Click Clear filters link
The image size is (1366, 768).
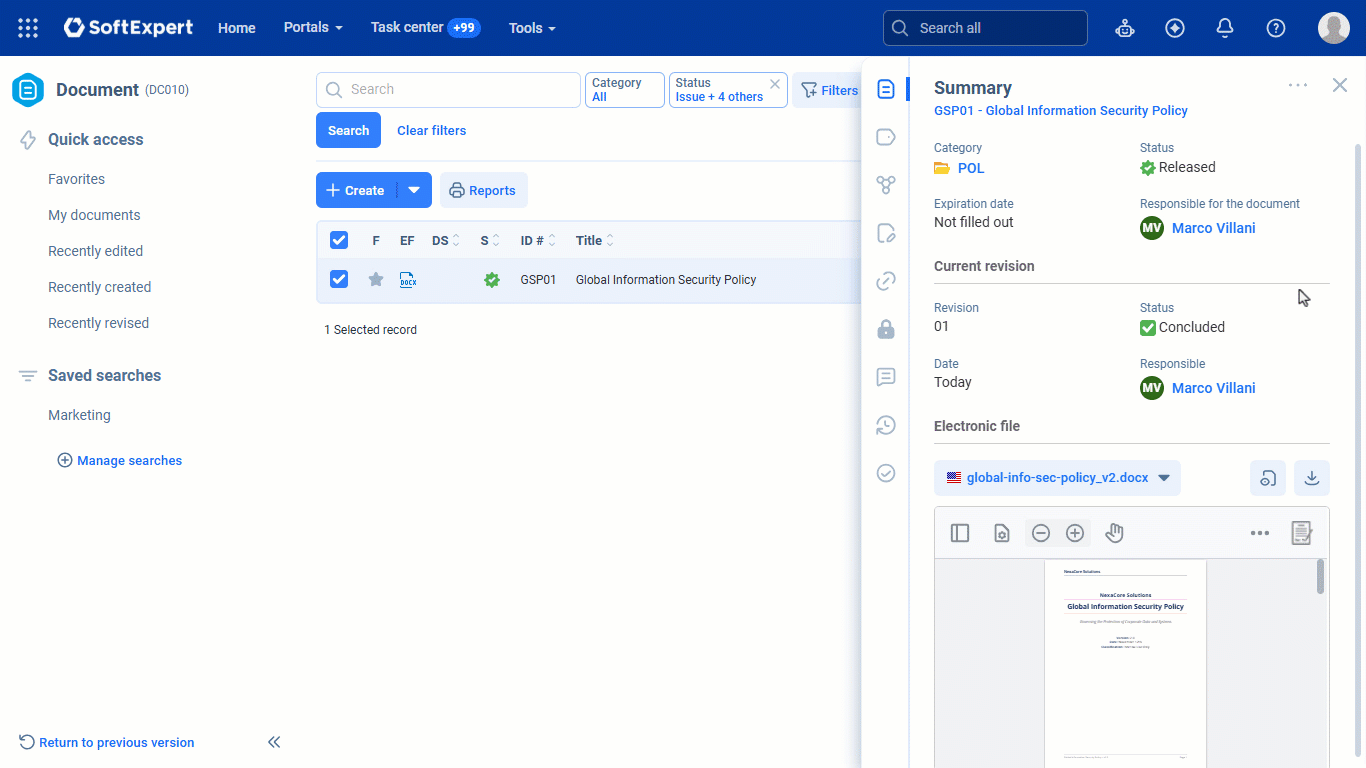point(431,130)
